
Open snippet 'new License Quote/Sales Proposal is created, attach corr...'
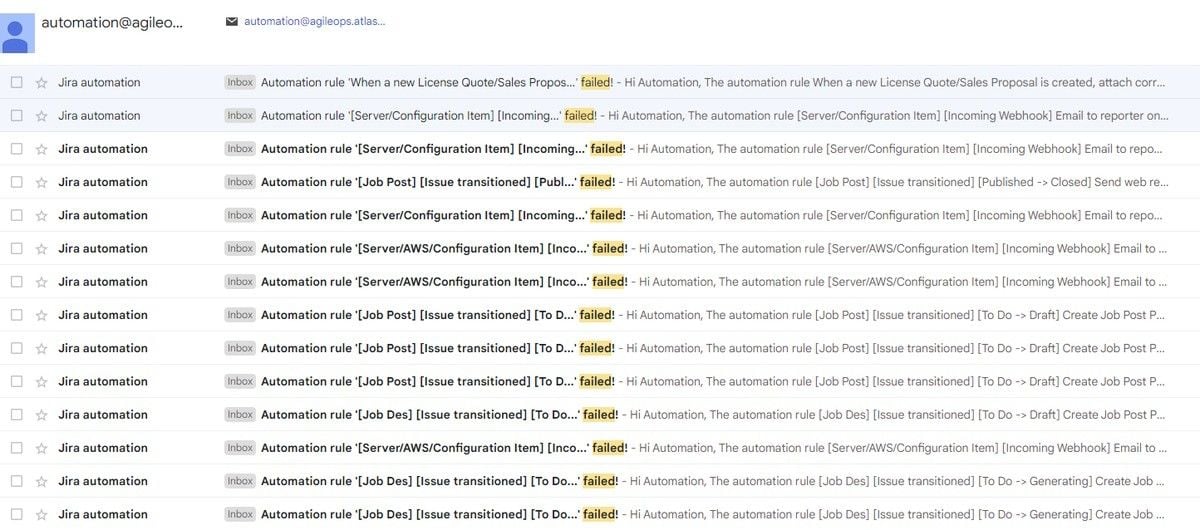pyautogui.click(x=989, y=83)
